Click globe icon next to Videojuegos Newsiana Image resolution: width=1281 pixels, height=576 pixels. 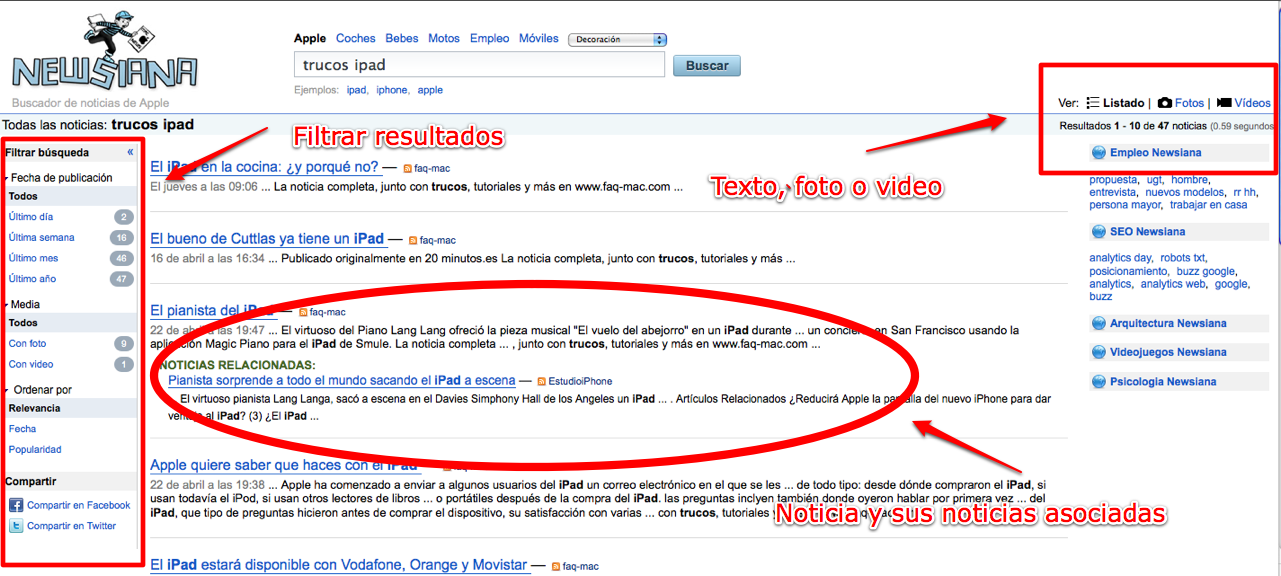click(1099, 353)
